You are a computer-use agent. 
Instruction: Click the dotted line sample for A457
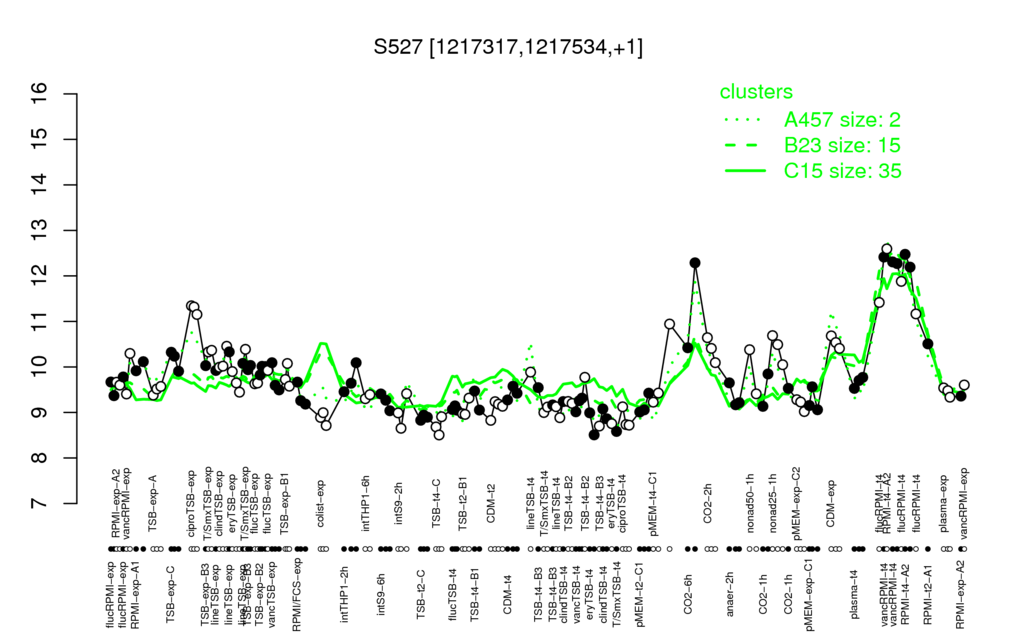[x=744, y=120]
